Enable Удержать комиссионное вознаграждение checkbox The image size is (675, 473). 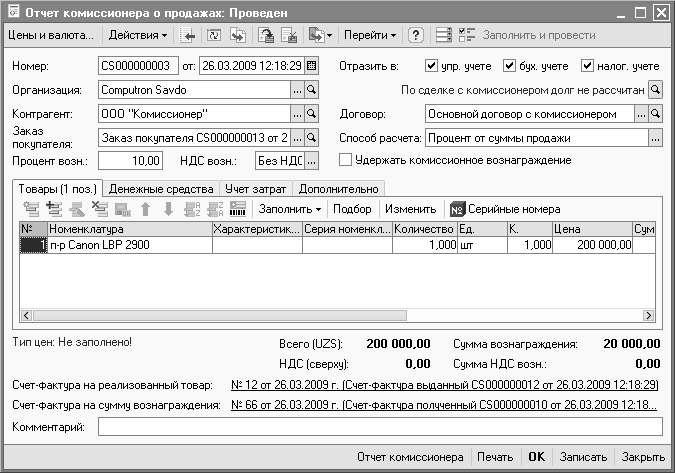(346, 160)
